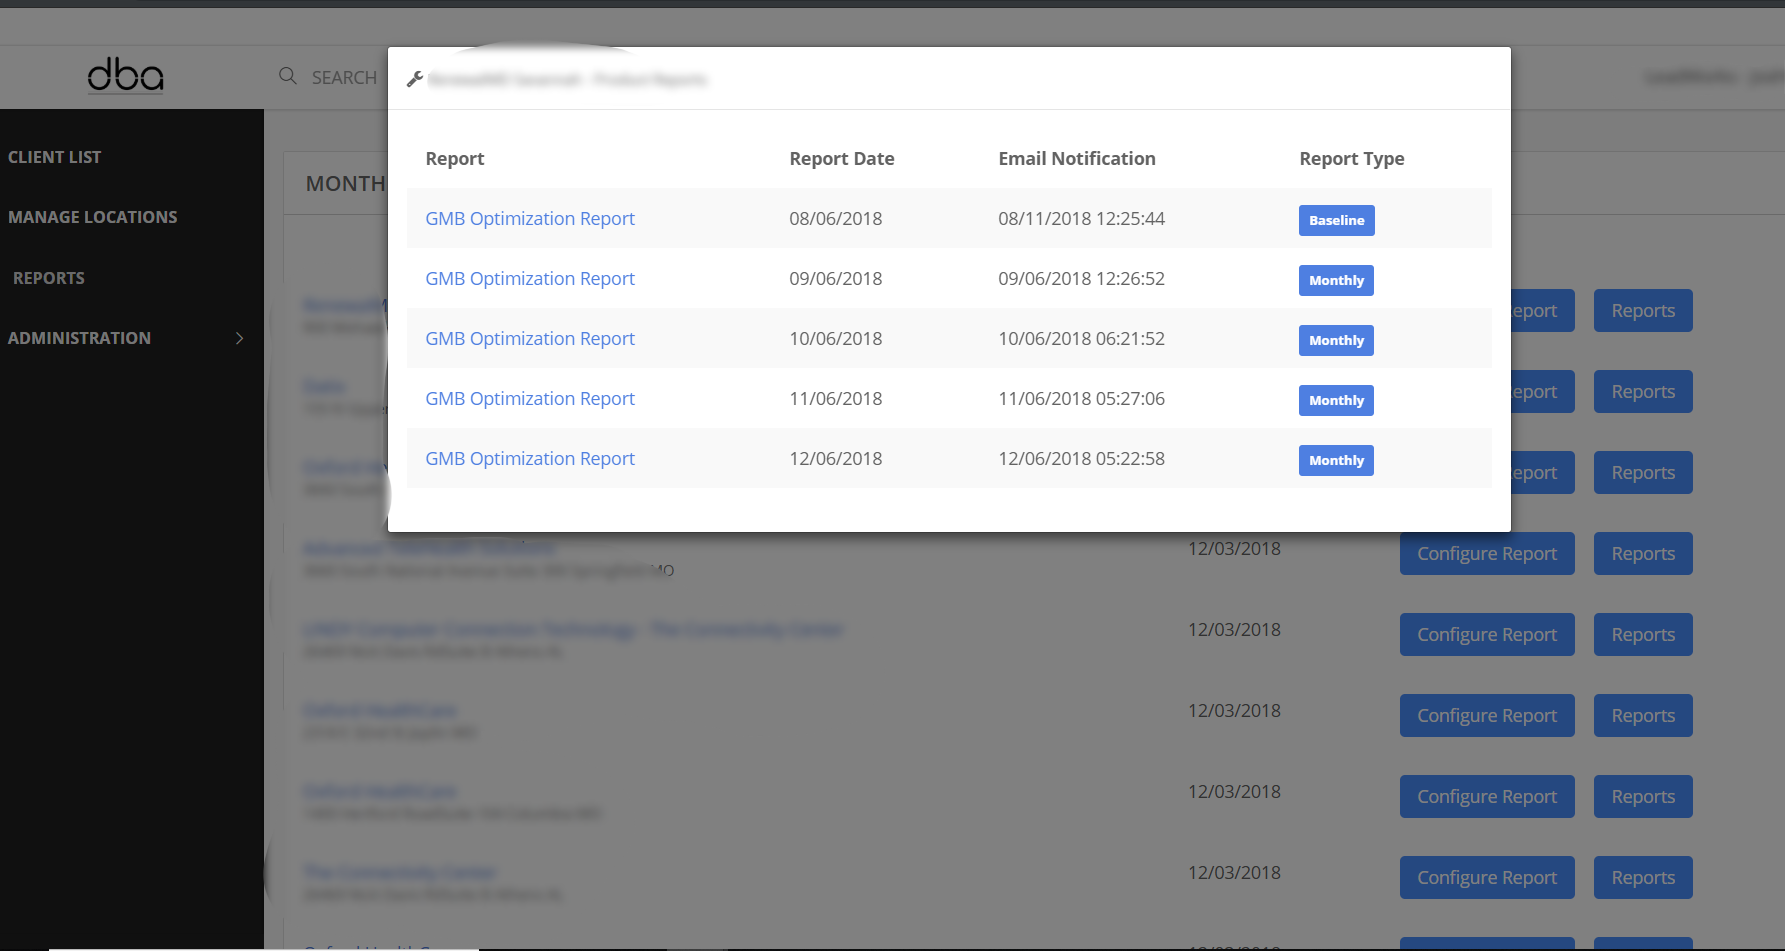Open the GMB Optimization Report dated 11/06/2018

(530, 399)
